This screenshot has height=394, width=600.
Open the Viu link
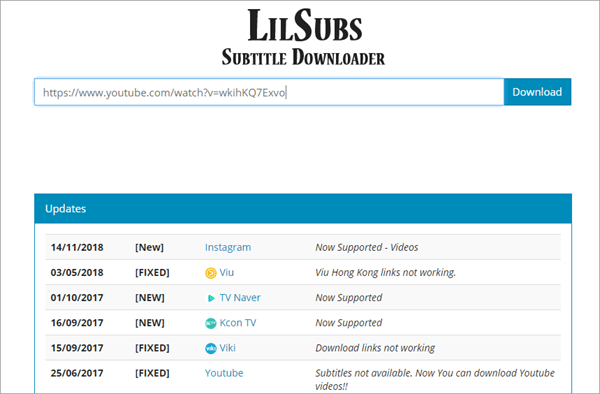[x=227, y=273]
